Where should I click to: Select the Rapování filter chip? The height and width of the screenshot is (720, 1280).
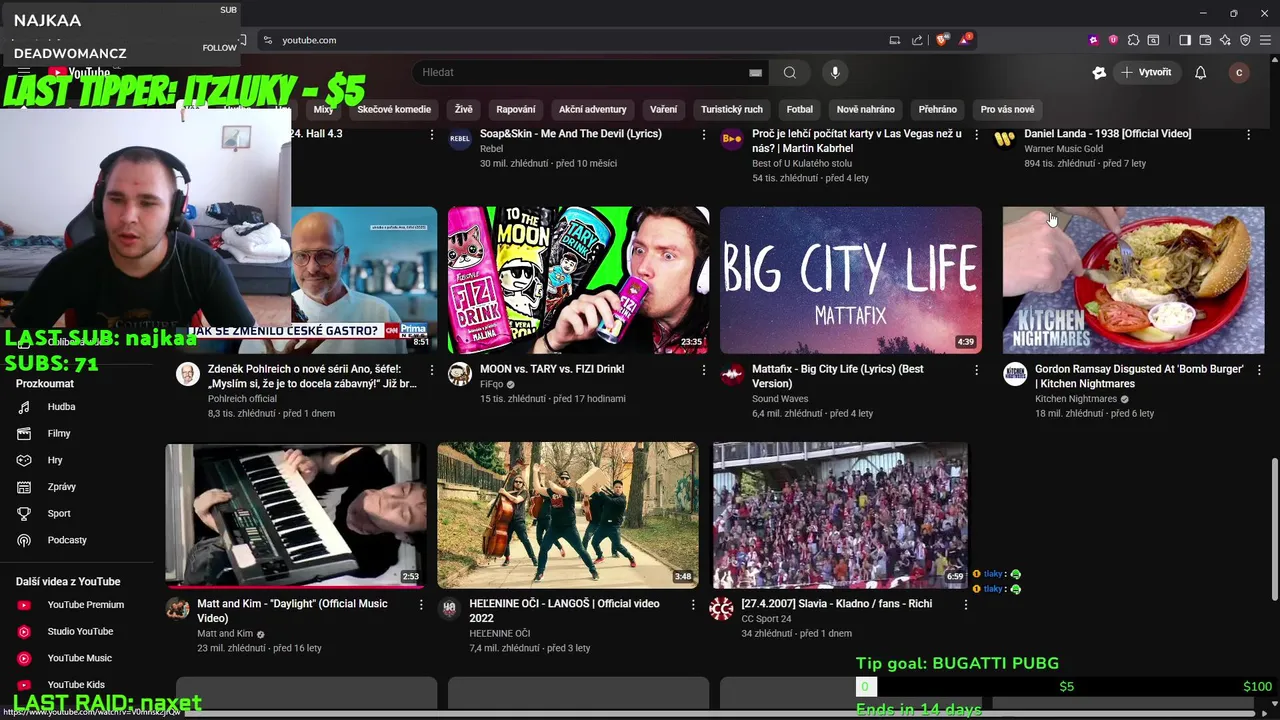[x=516, y=109]
